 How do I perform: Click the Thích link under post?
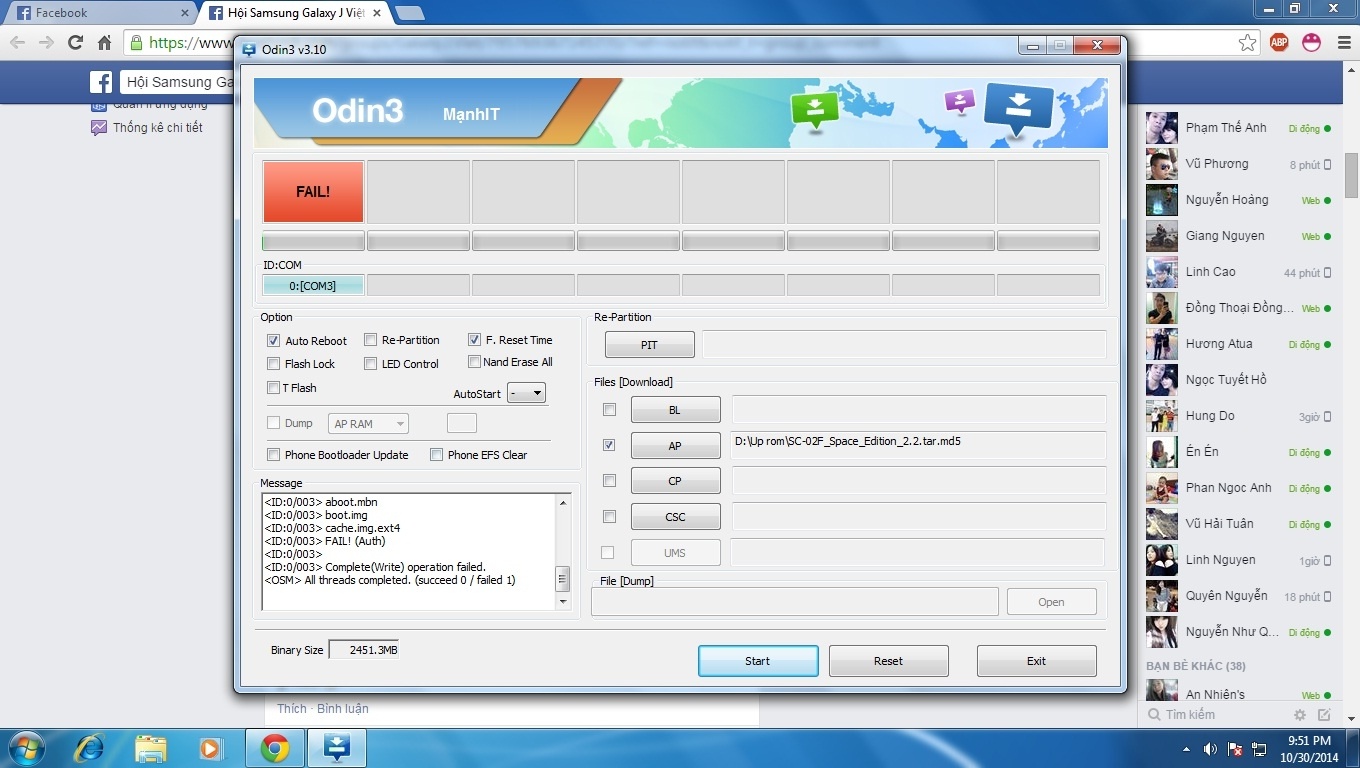tap(292, 708)
